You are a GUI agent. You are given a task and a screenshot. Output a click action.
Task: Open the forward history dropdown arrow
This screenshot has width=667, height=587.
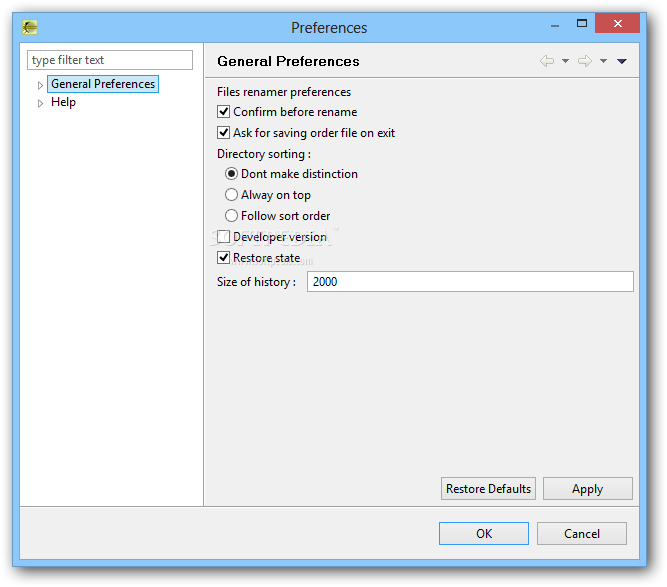point(603,61)
